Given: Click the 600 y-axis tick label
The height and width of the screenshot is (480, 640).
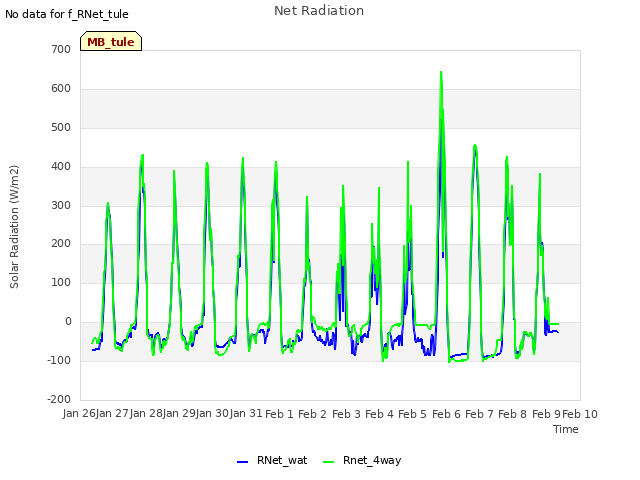Looking at the screenshot, I should (x=61, y=89).
